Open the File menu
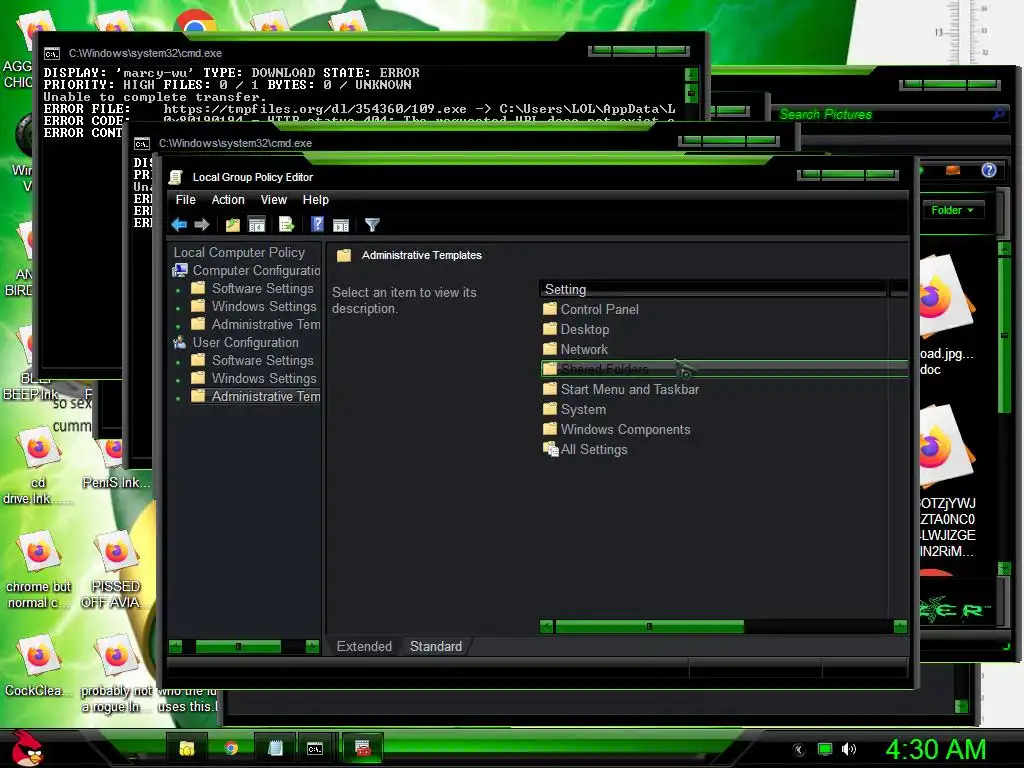Screen dimensions: 1024x768 [x=185, y=200]
